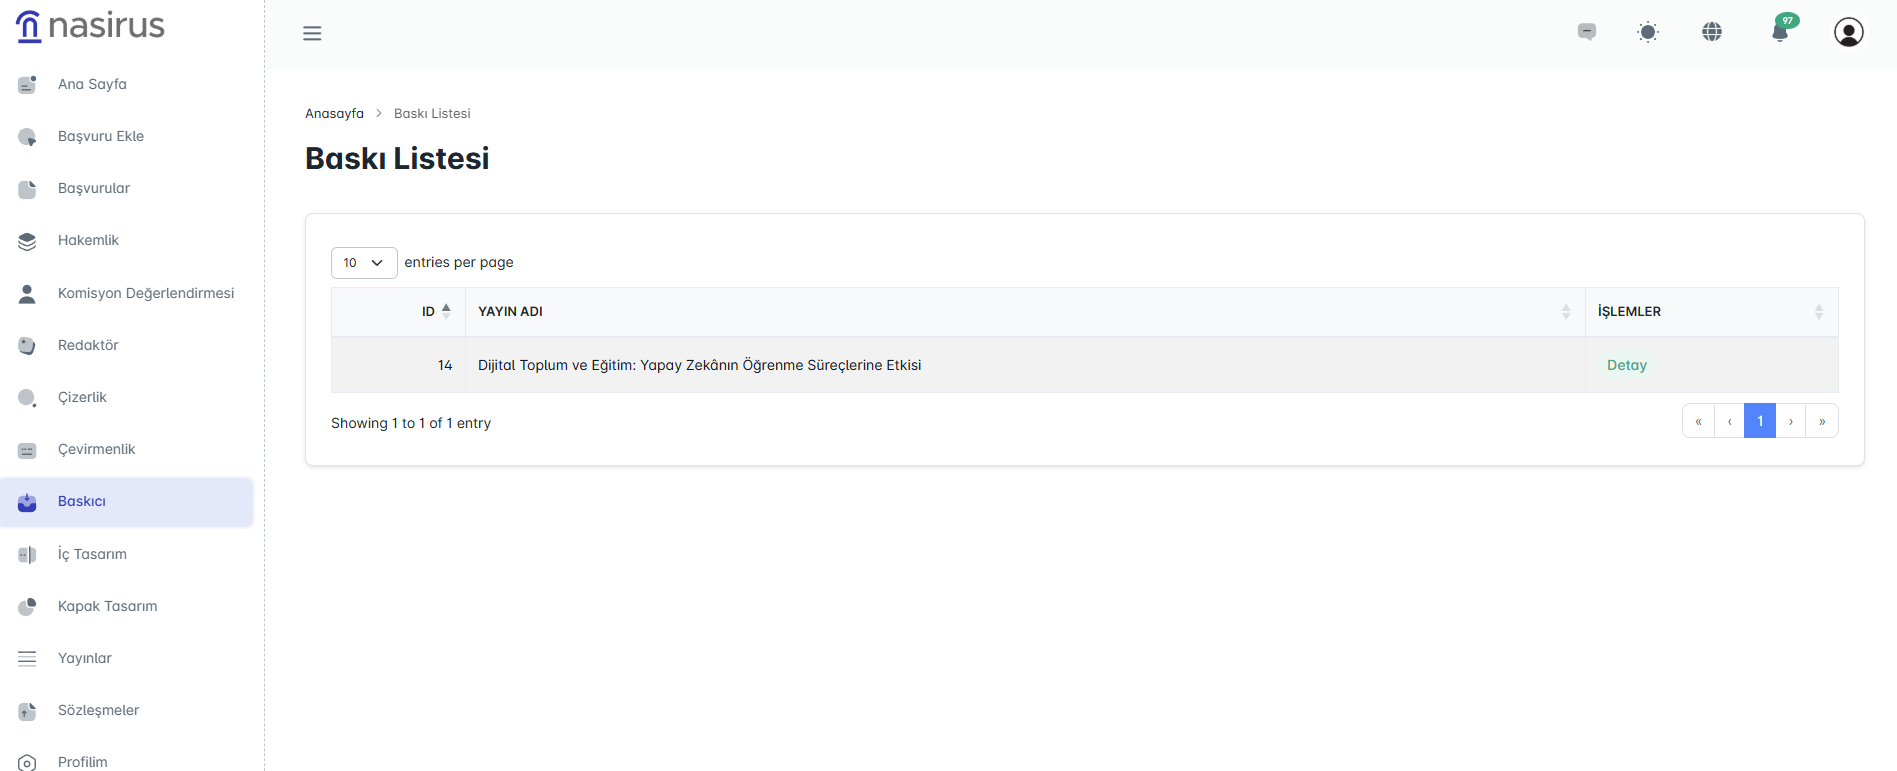The image size is (1897, 771).
Task: Sort table by ID column
Action: (x=435, y=311)
